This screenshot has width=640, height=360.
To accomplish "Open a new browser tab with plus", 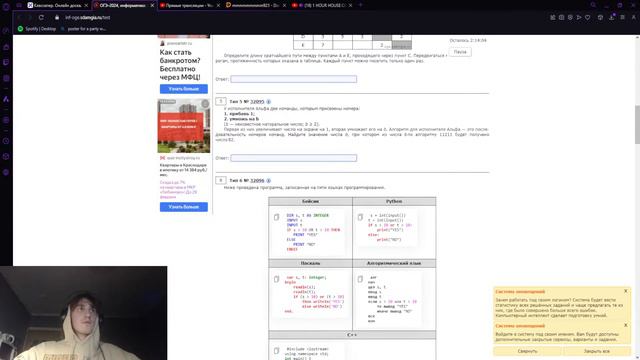I will tap(360, 5).
